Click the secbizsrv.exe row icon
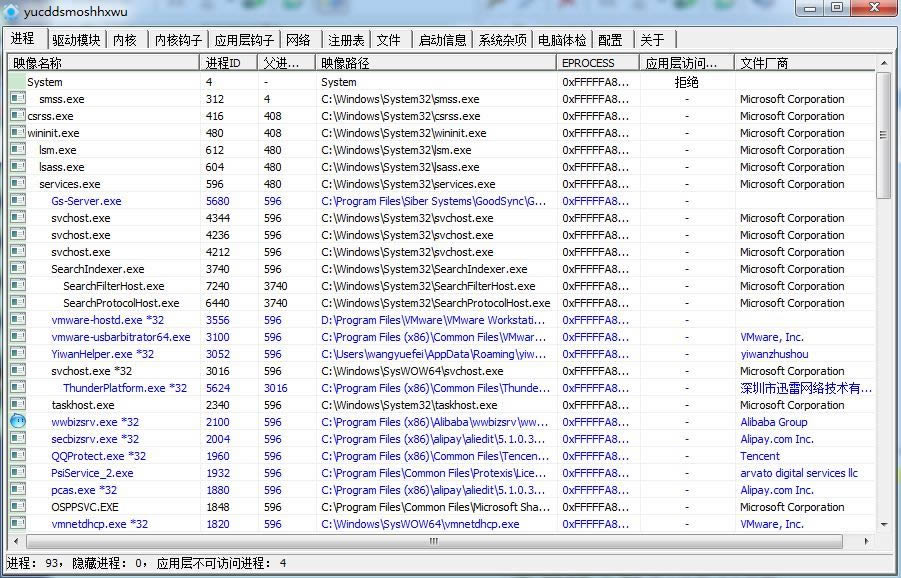 tap(18, 438)
